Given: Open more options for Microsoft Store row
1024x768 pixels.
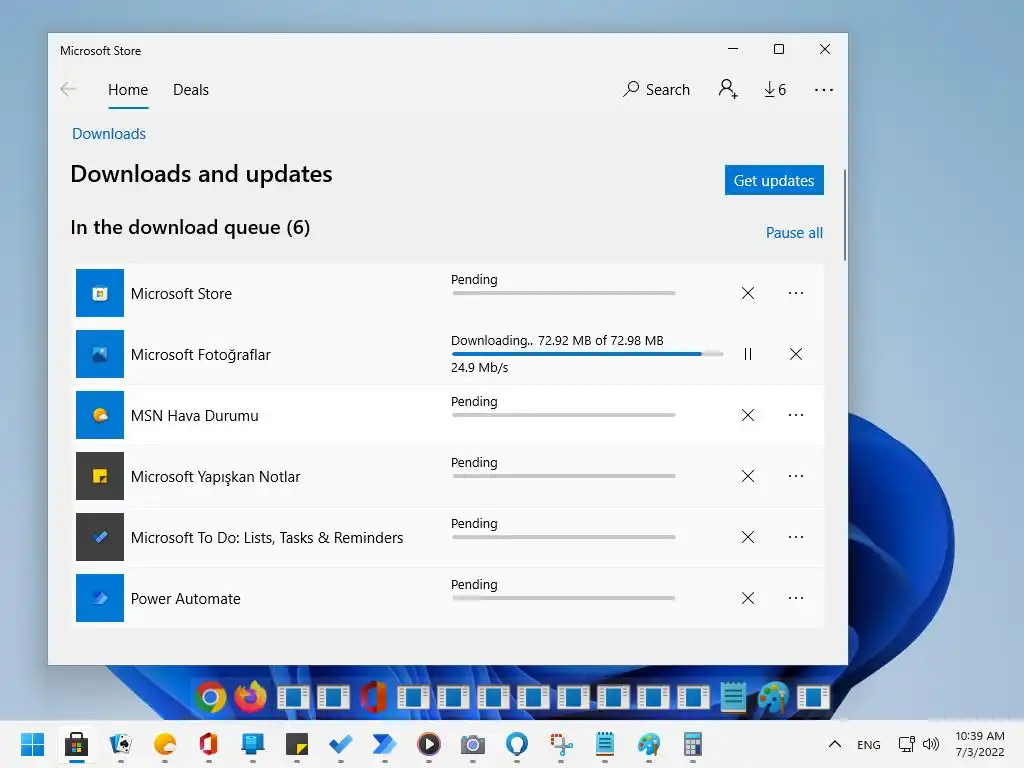Looking at the screenshot, I should [x=795, y=293].
